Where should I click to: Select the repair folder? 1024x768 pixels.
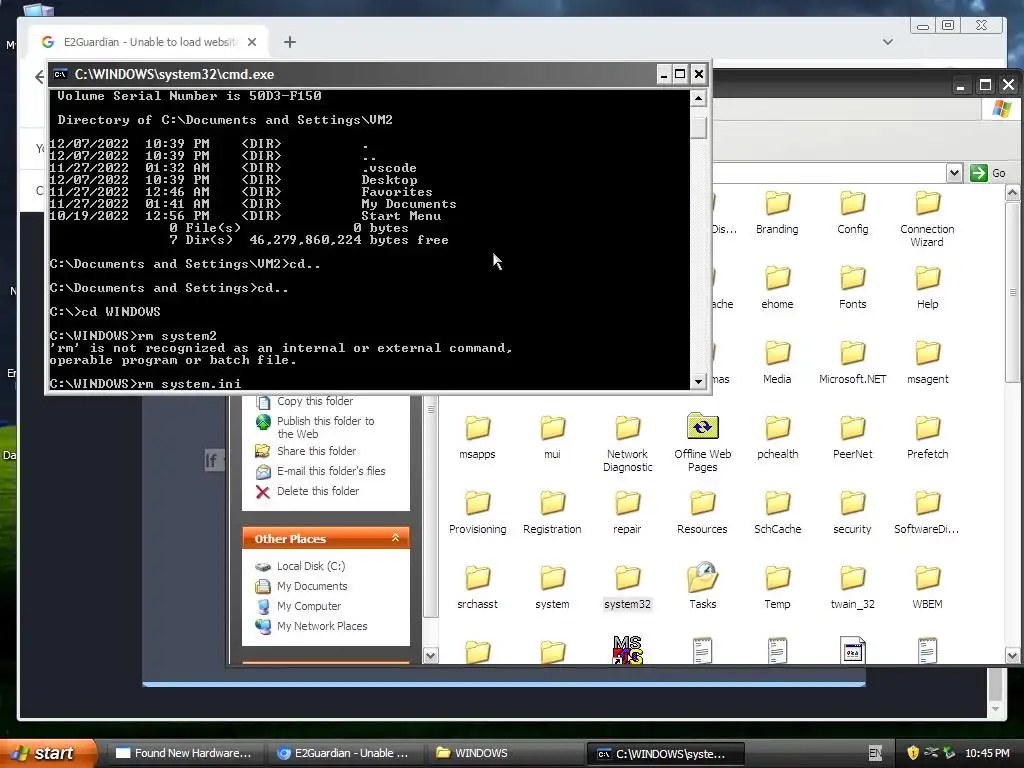point(627,512)
